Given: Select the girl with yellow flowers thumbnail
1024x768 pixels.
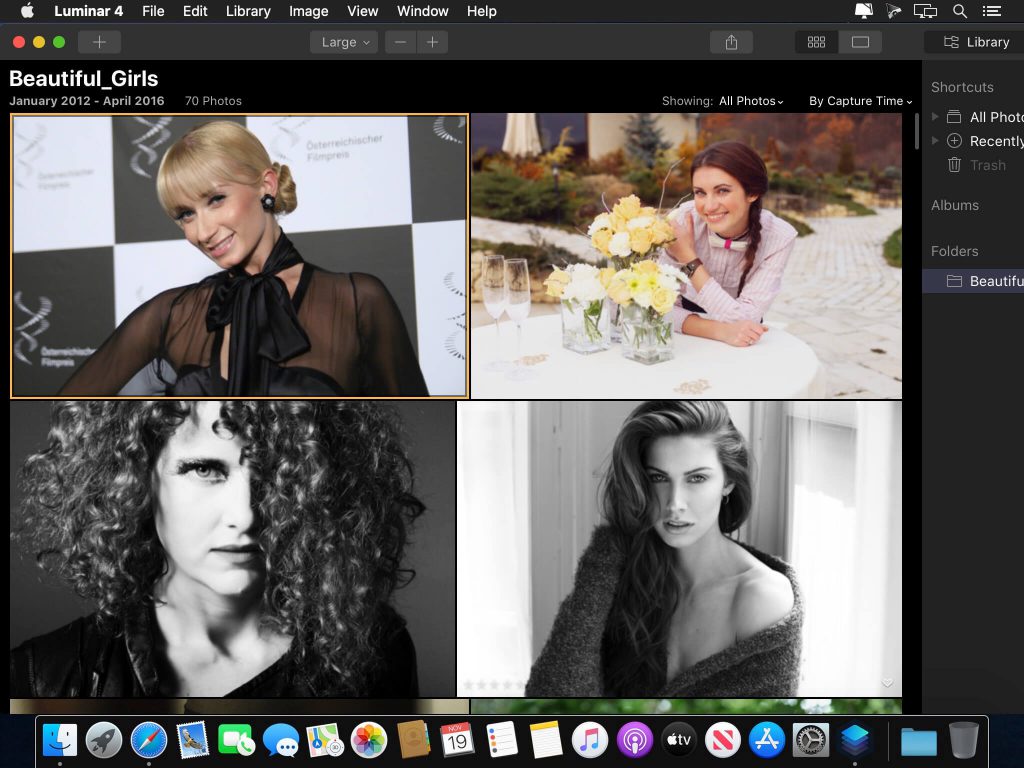Looking at the screenshot, I should coord(686,255).
